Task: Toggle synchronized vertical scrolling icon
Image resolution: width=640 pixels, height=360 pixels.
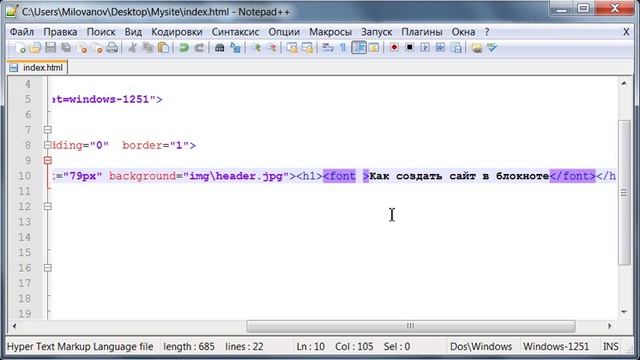Action: [x=292, y=48]
